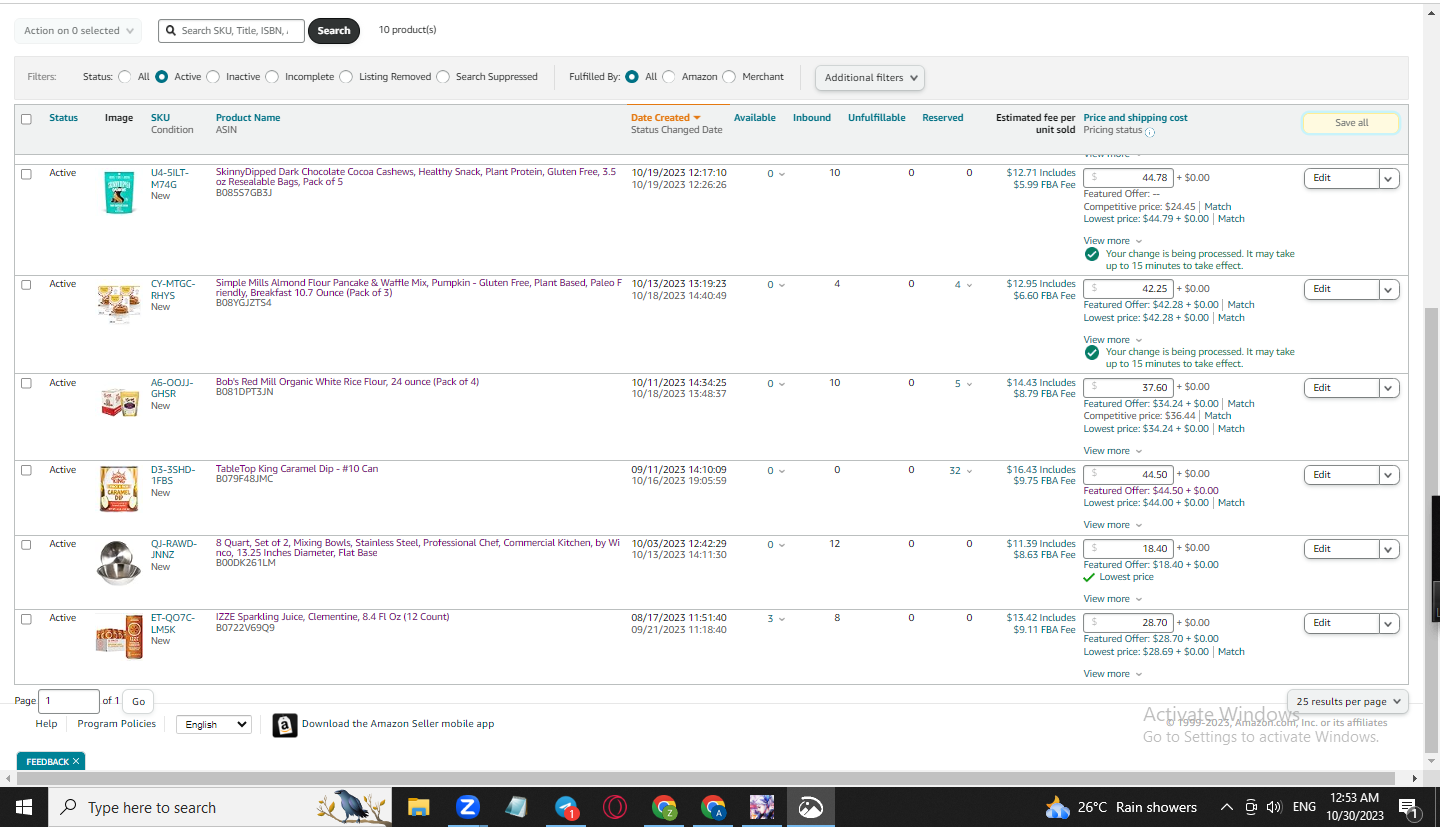The image size is (1440, 827).
Task: Select the SkinnyDipped Cashews row checkbox
Action: pyautogui.click(x=26, y=173)
